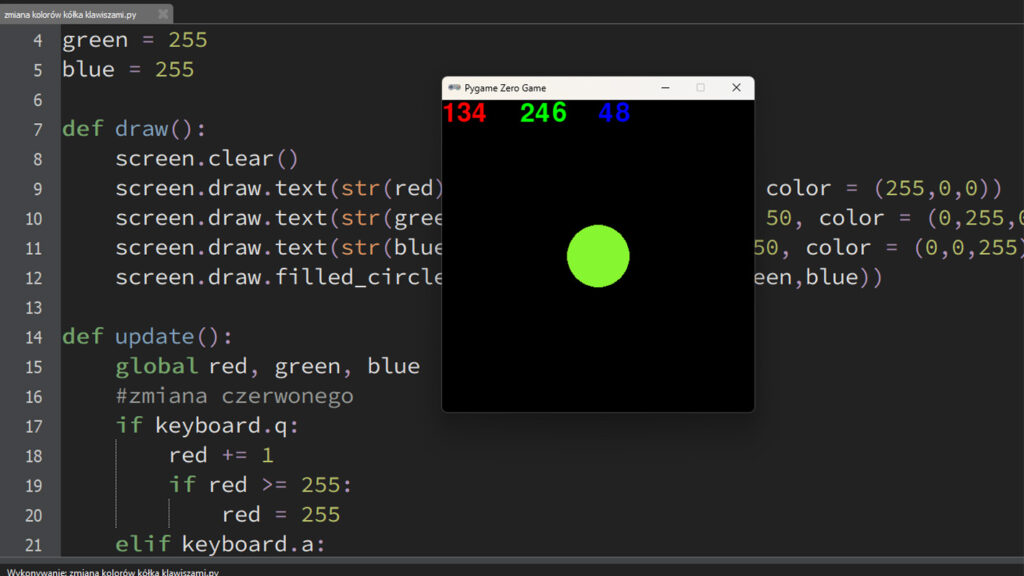Click the greyed-out maximize button of Pygame window
Viewport: 1024px width, 576px height.
(x=700, y=88)
